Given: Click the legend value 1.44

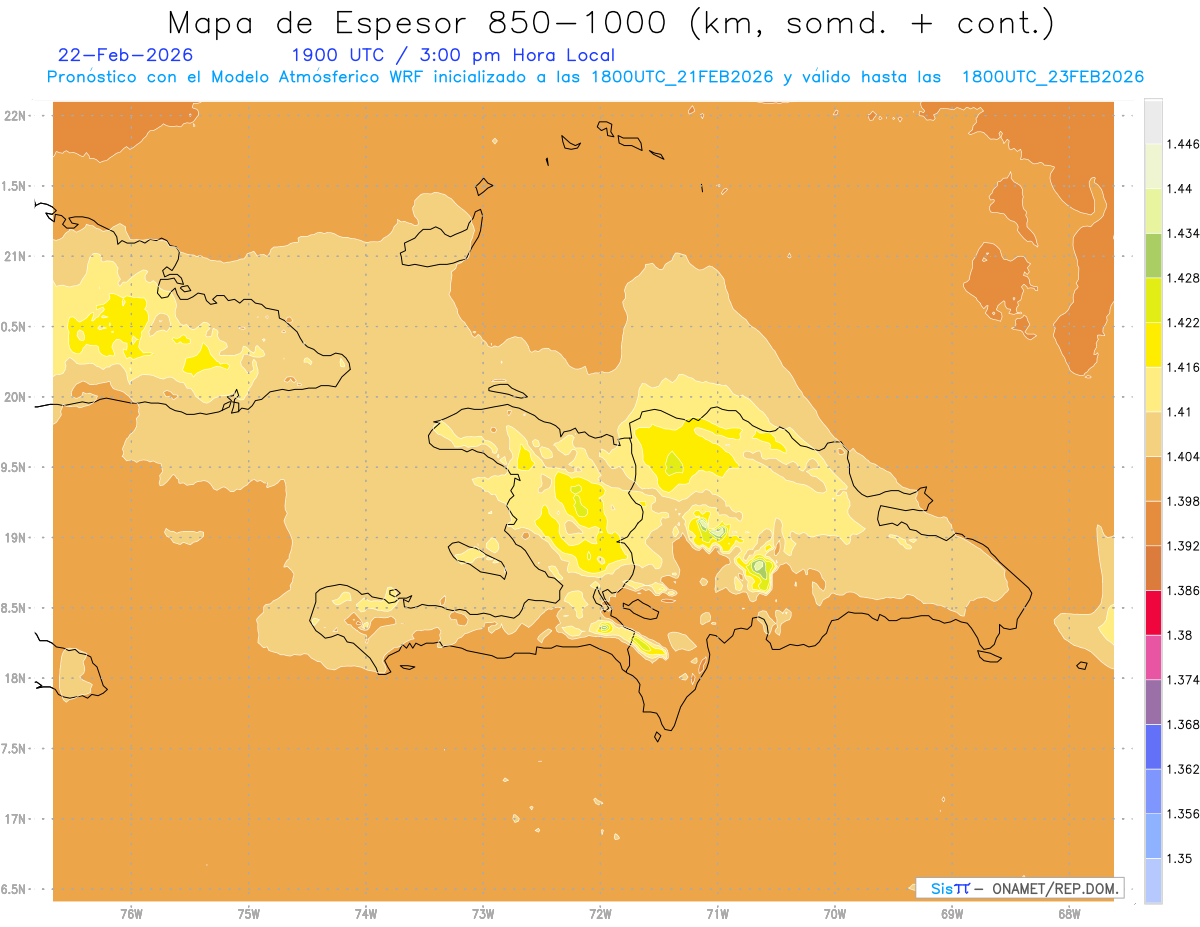Looking at the screenshot, I should point(1180,189).
